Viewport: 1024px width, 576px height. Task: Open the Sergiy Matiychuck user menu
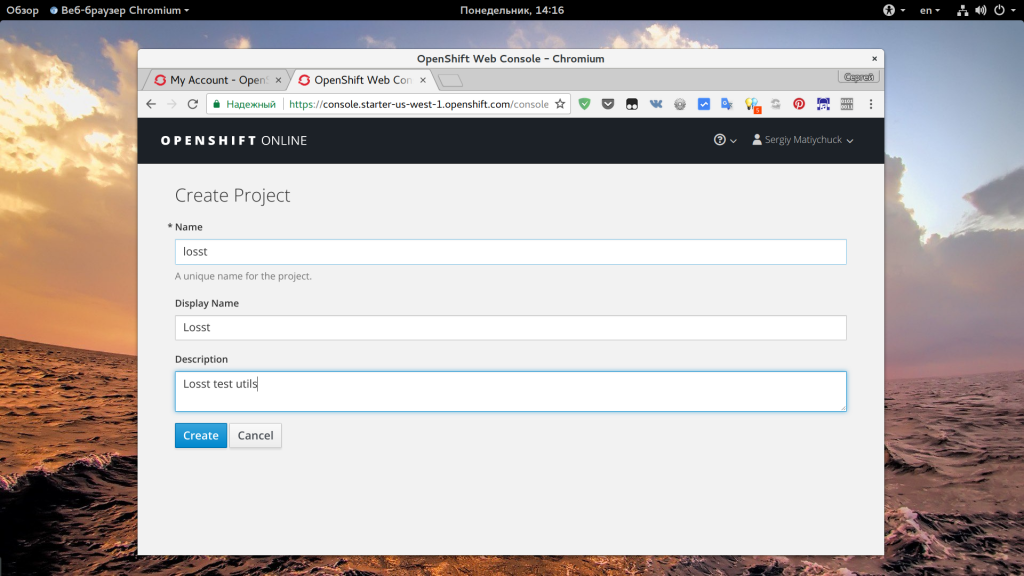point(803,141)
